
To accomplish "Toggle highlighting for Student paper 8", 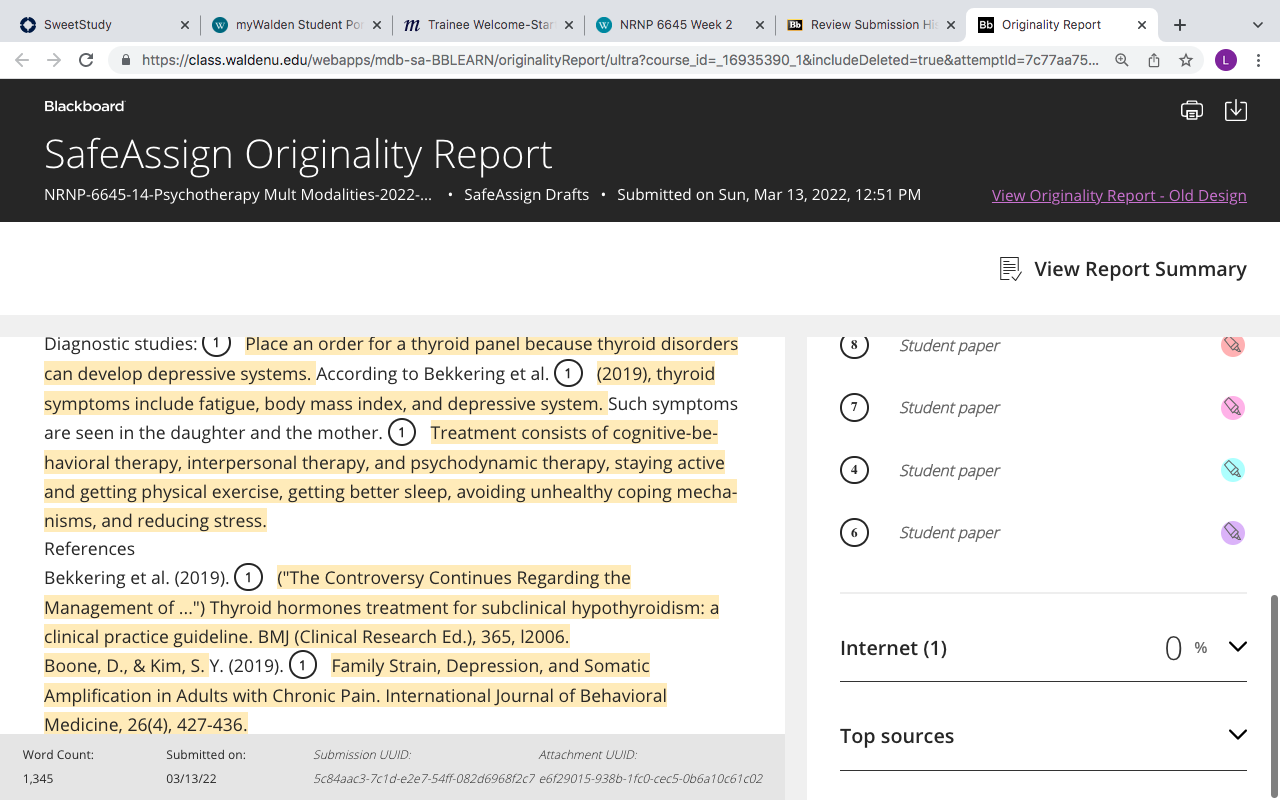I will [1233, 345].
